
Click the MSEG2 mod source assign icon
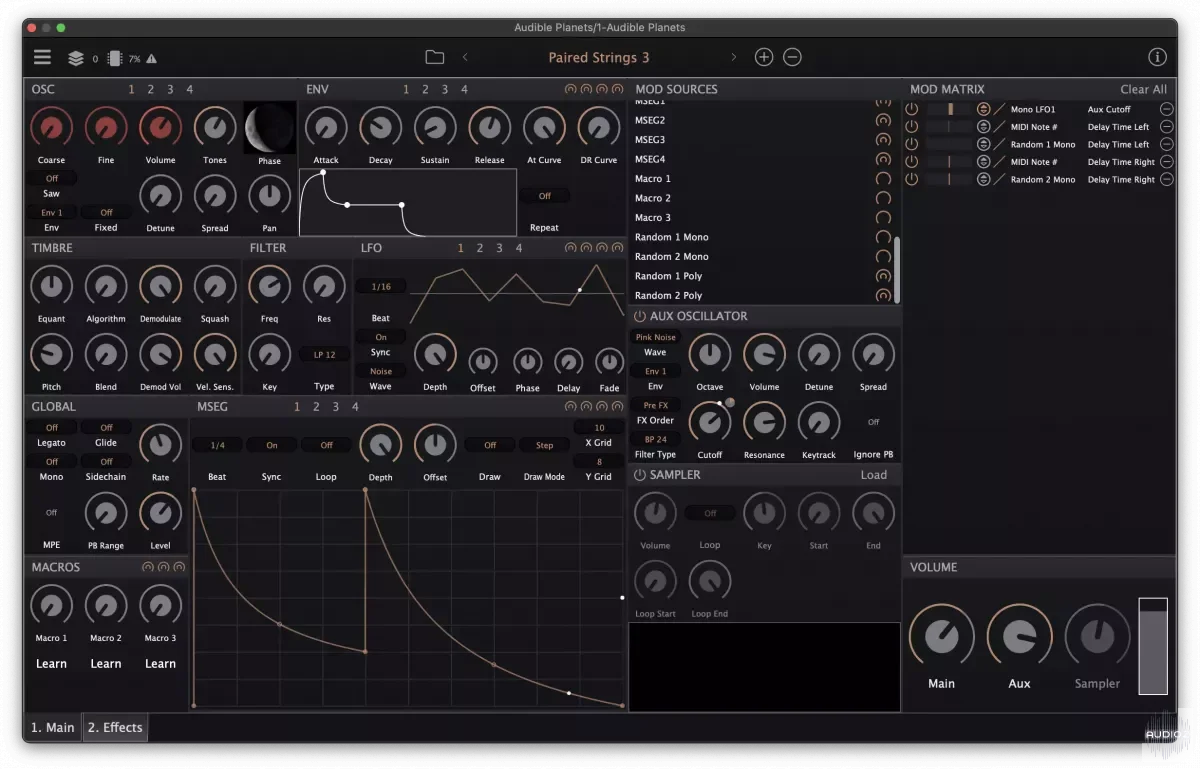coord(883,120)
